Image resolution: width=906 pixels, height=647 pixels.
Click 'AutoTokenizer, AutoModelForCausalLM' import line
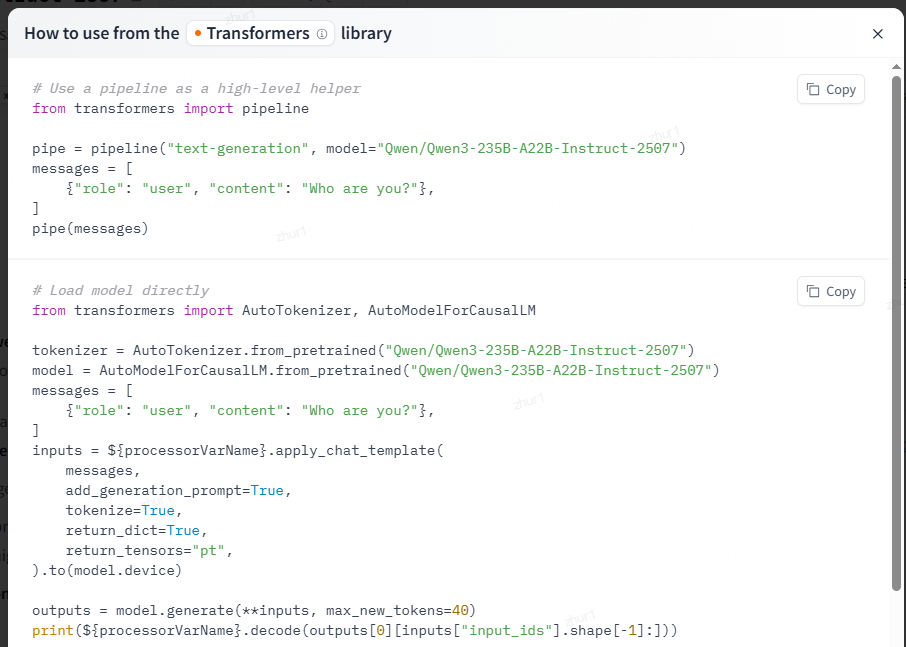point(284,311)
